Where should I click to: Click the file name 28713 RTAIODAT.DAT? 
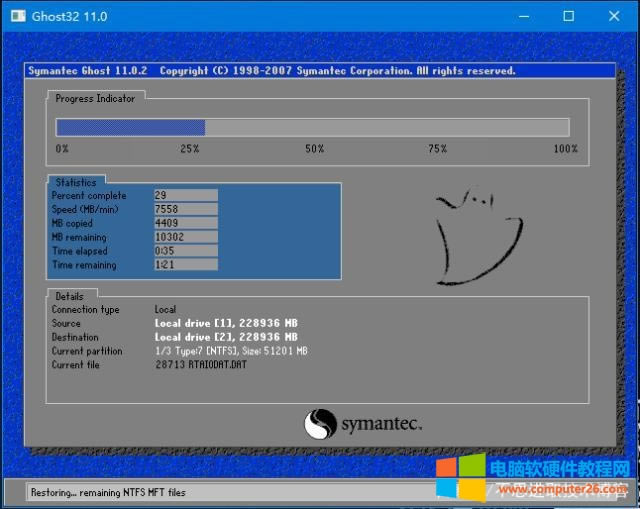click(201, 365)
